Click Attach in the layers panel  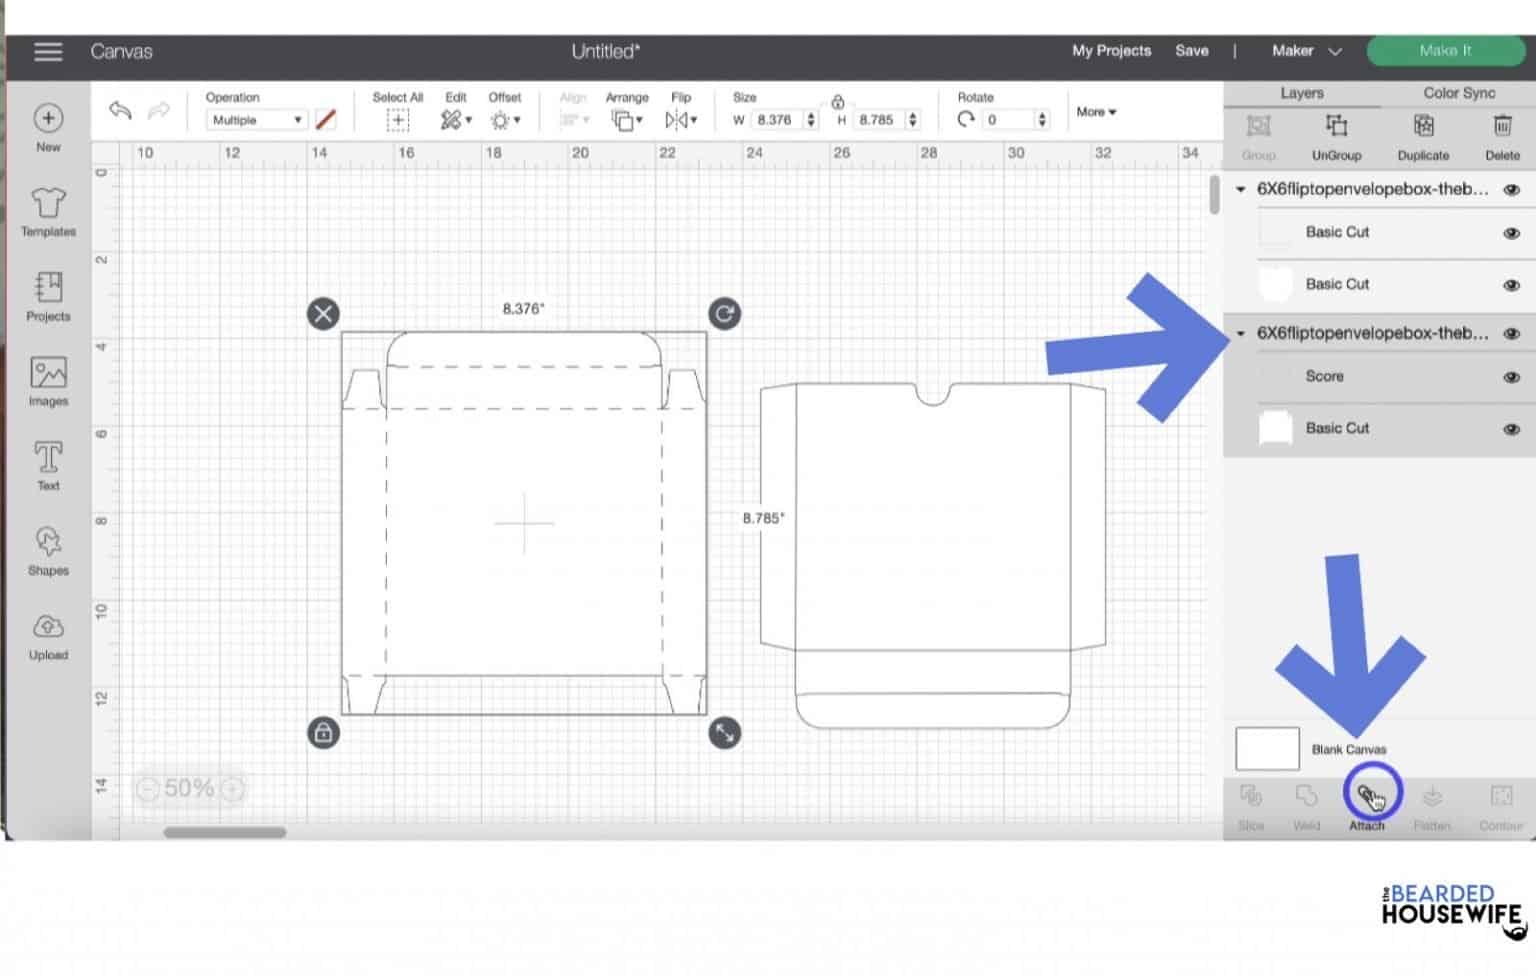(1367, 806)
